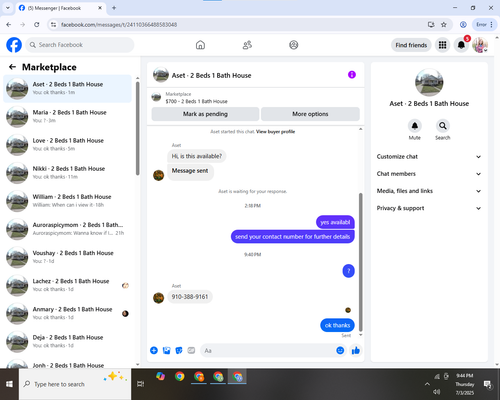Open the account profile picture menu
Screen dimensions: 500x400
pyautogui.click(x=480, y=45)
